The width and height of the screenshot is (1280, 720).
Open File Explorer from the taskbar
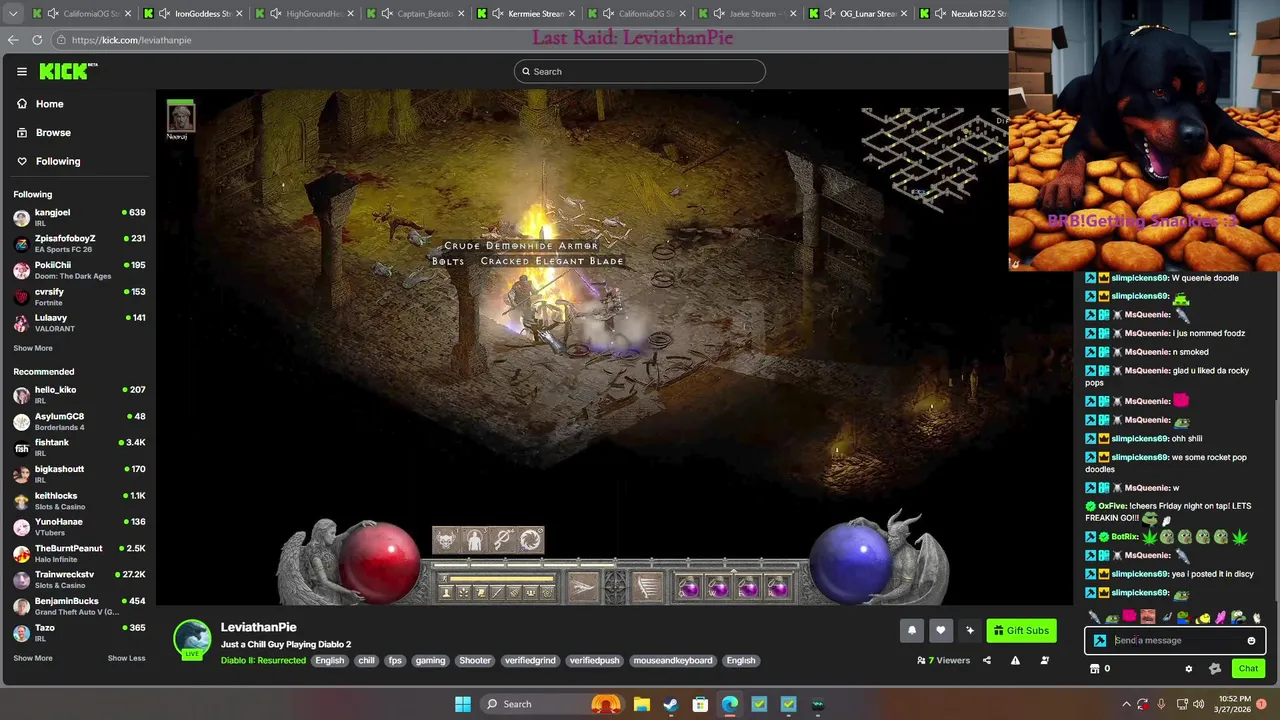tap(641, 704)
